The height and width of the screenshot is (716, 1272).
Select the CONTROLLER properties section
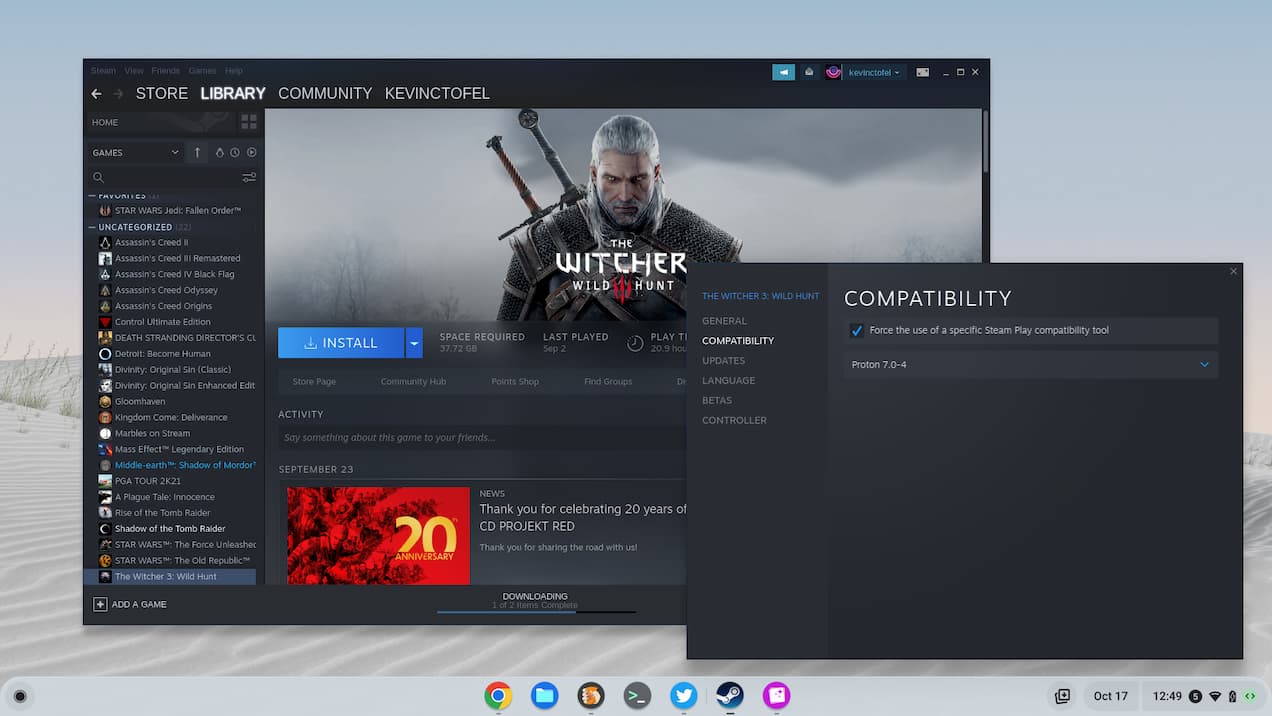tap(734, 421)
